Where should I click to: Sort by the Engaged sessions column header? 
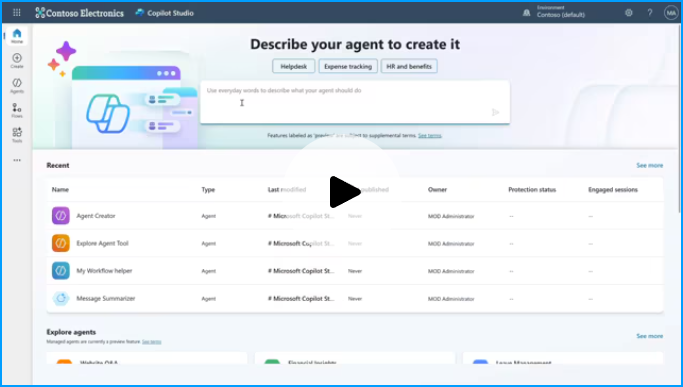point(613,190)
